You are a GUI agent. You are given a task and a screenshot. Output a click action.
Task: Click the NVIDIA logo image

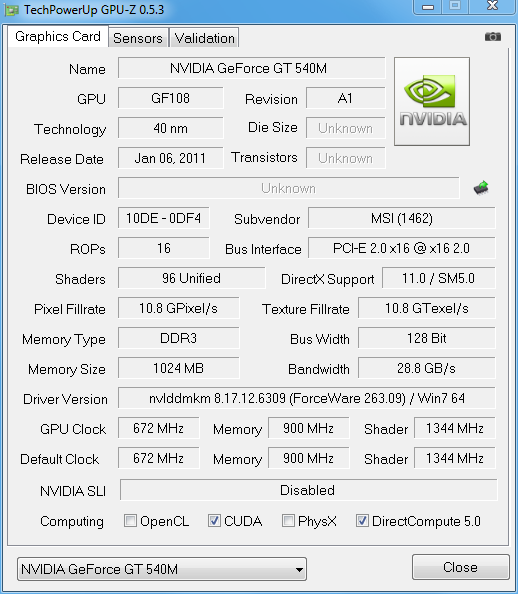[432, 102]
